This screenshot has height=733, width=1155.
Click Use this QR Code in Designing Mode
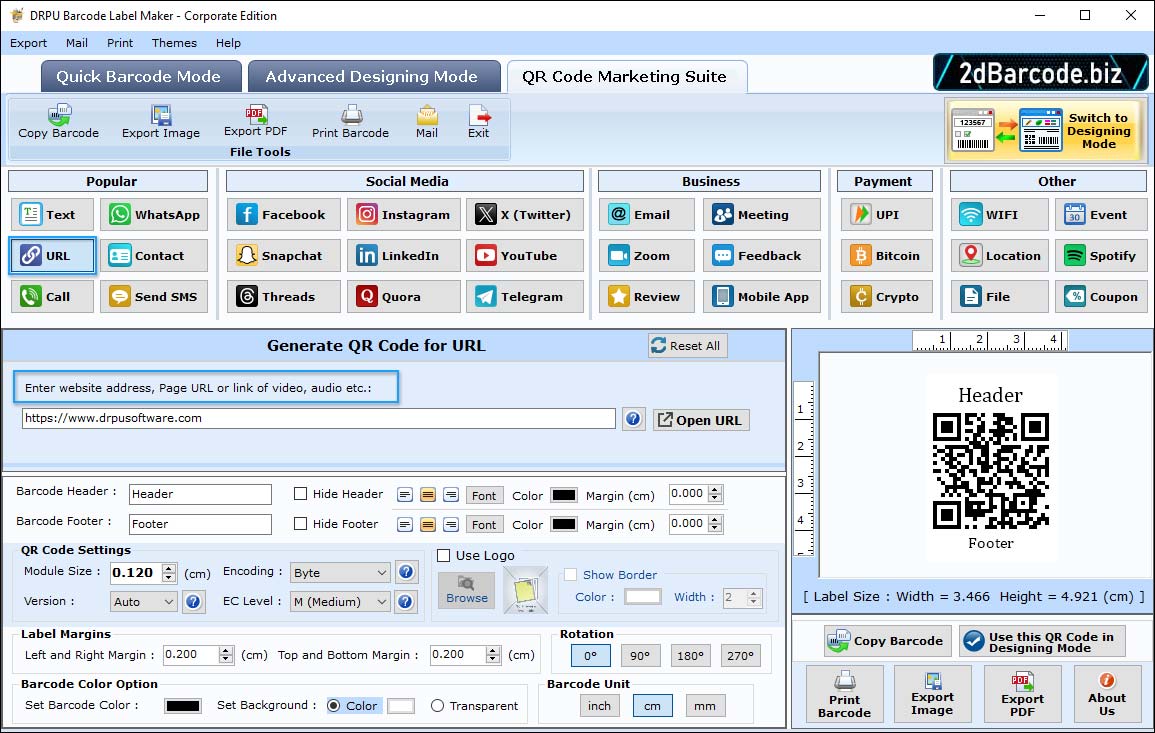1042,642
